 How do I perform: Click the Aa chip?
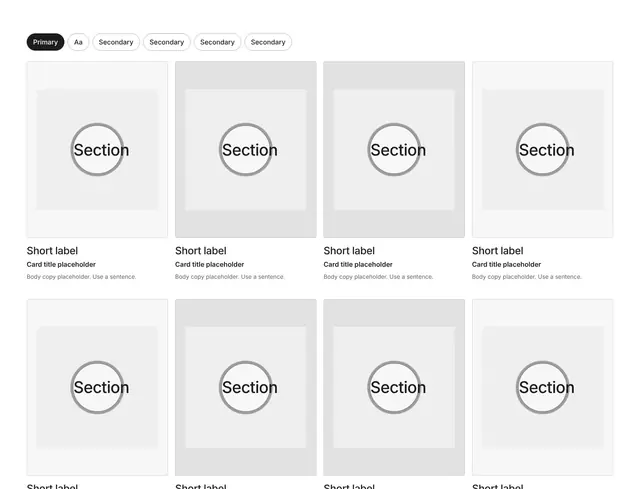pos(78,42)
